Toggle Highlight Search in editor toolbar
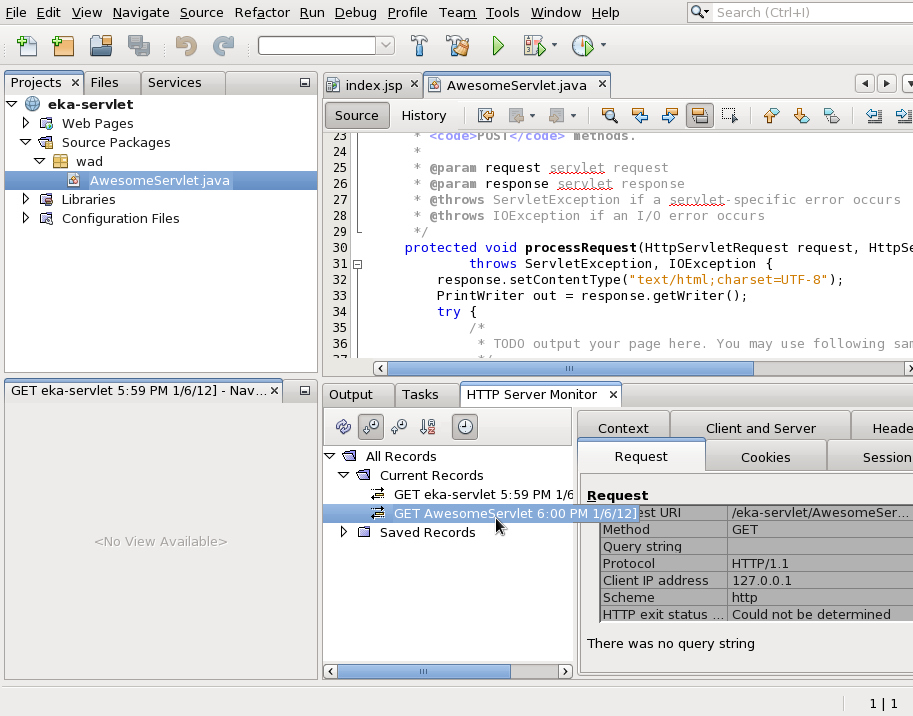913x716 pixels. 699,115
